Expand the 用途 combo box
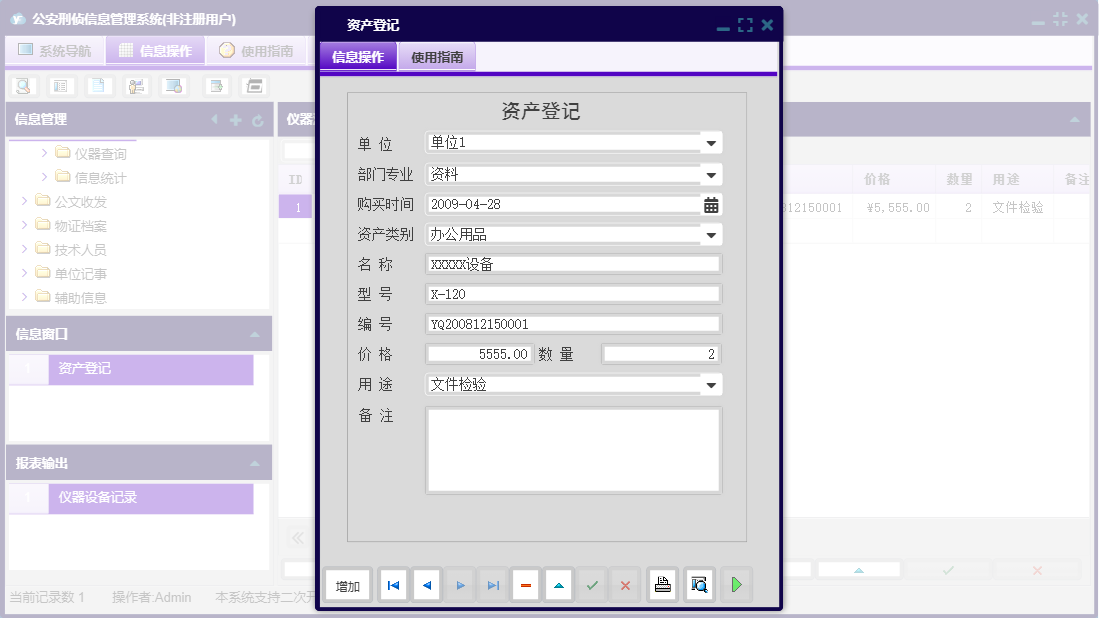 coord(711,384)
